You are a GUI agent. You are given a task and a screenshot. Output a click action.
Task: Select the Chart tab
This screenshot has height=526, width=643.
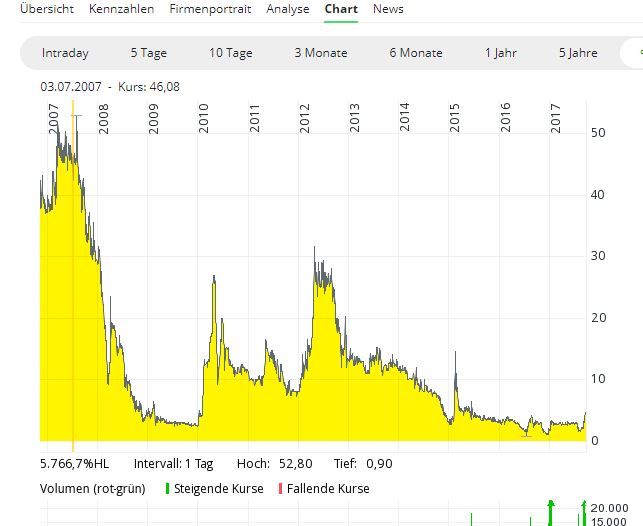341,9
